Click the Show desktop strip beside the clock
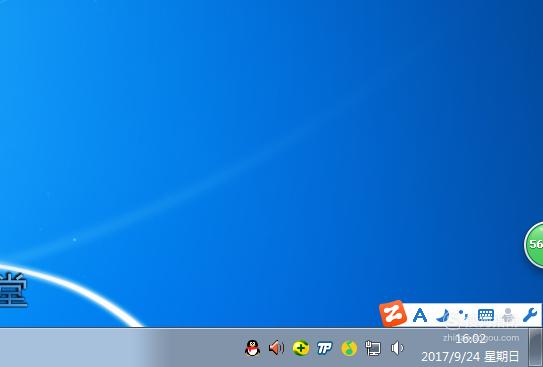 (535, 347)
